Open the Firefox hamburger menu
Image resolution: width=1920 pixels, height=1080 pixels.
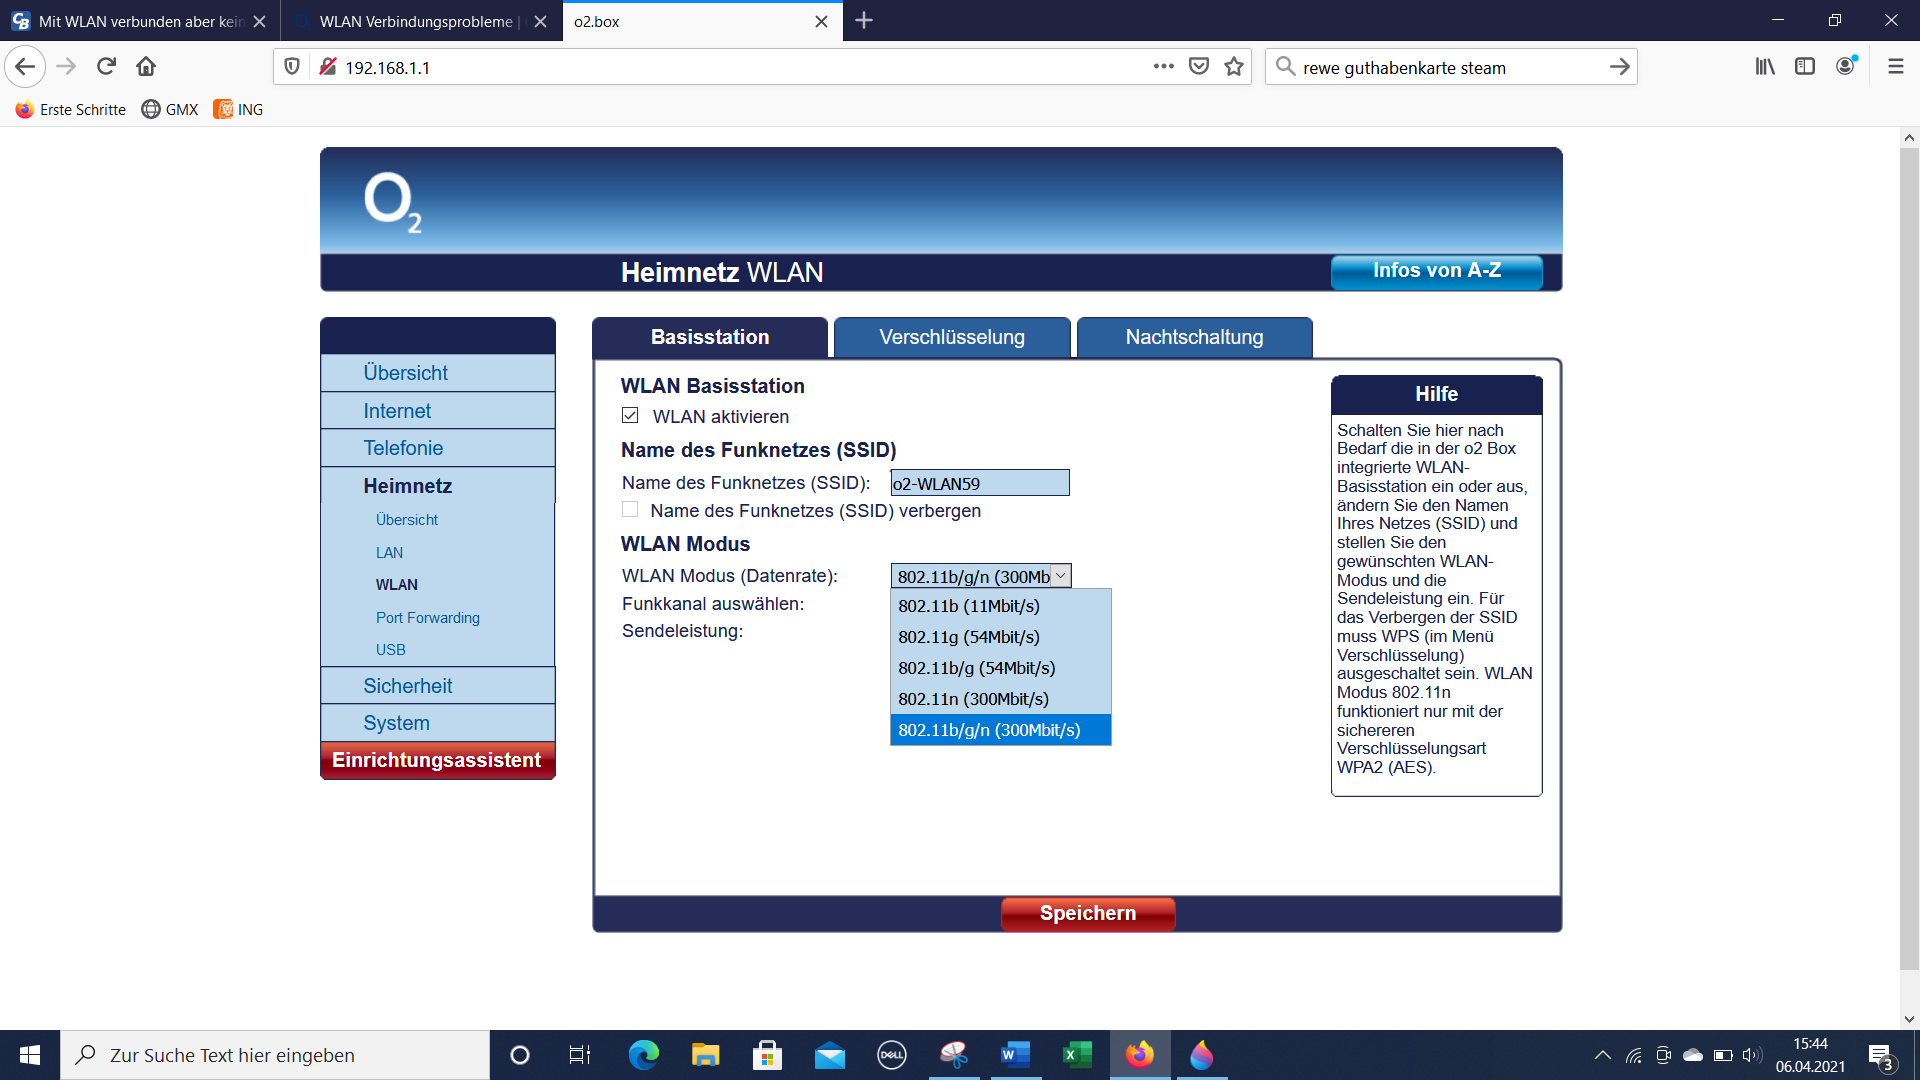(1895, 67)
